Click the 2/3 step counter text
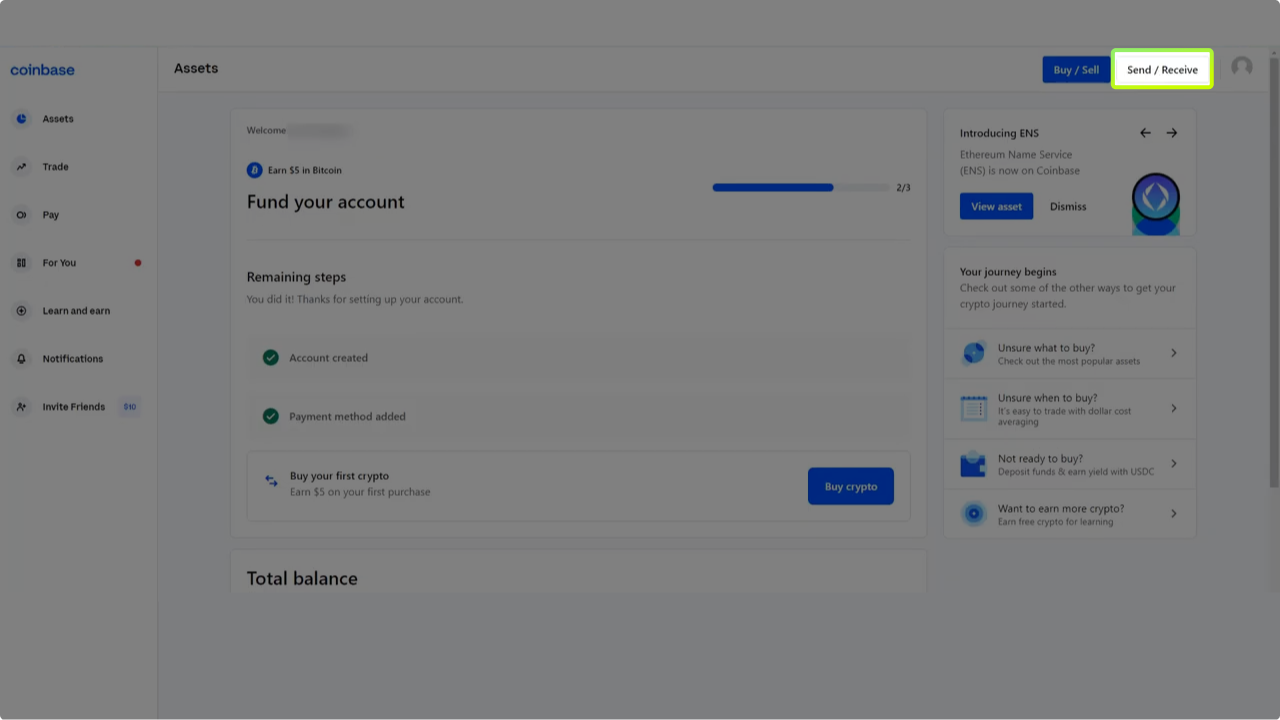1280x720 pixels. [903, 187]
